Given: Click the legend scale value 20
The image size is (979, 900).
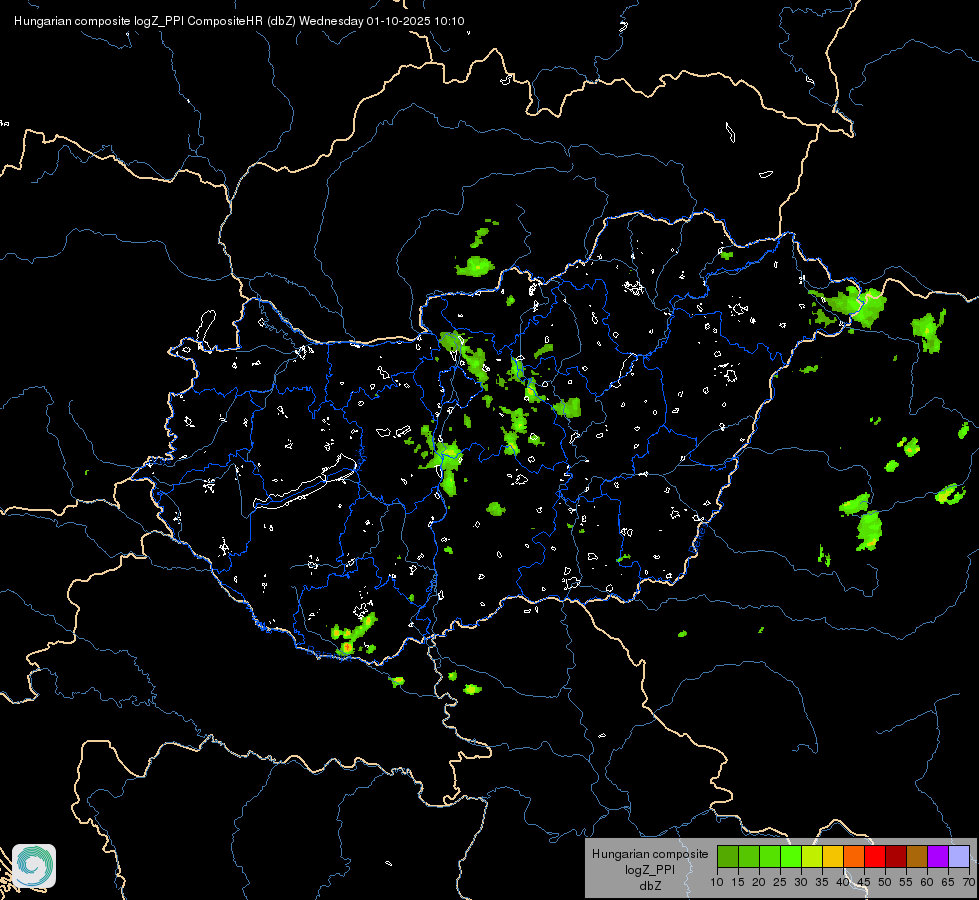Looking at the screenshot, I should [759, 882].
